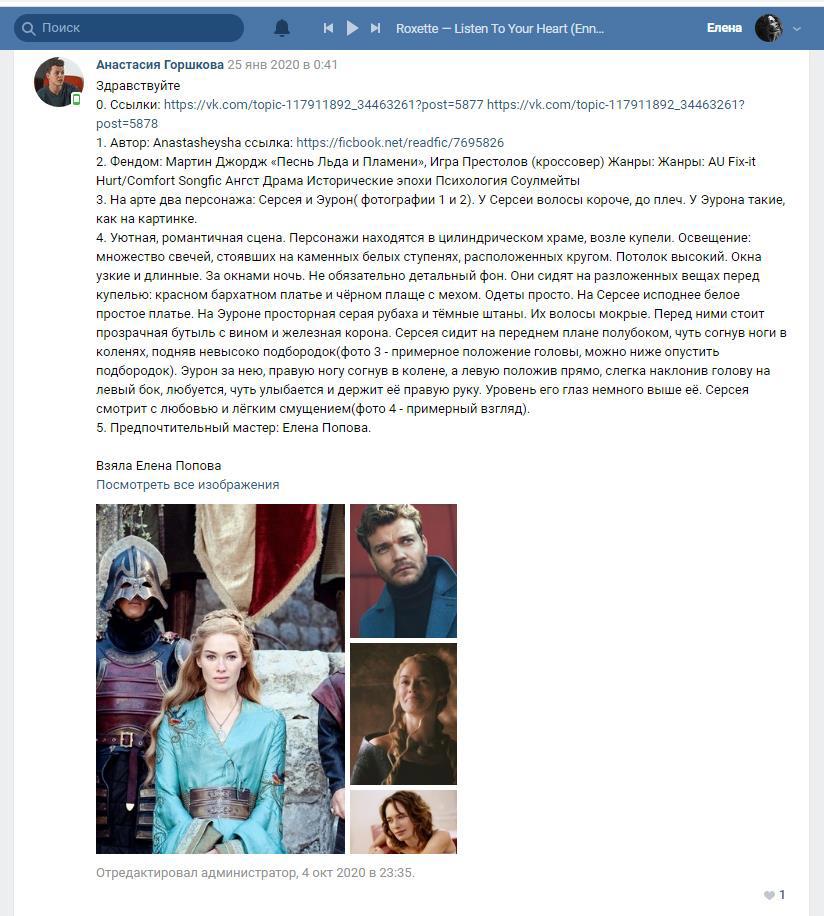Click the search magnifier icon
Screen dimensions: 824x916
(29, 28)
